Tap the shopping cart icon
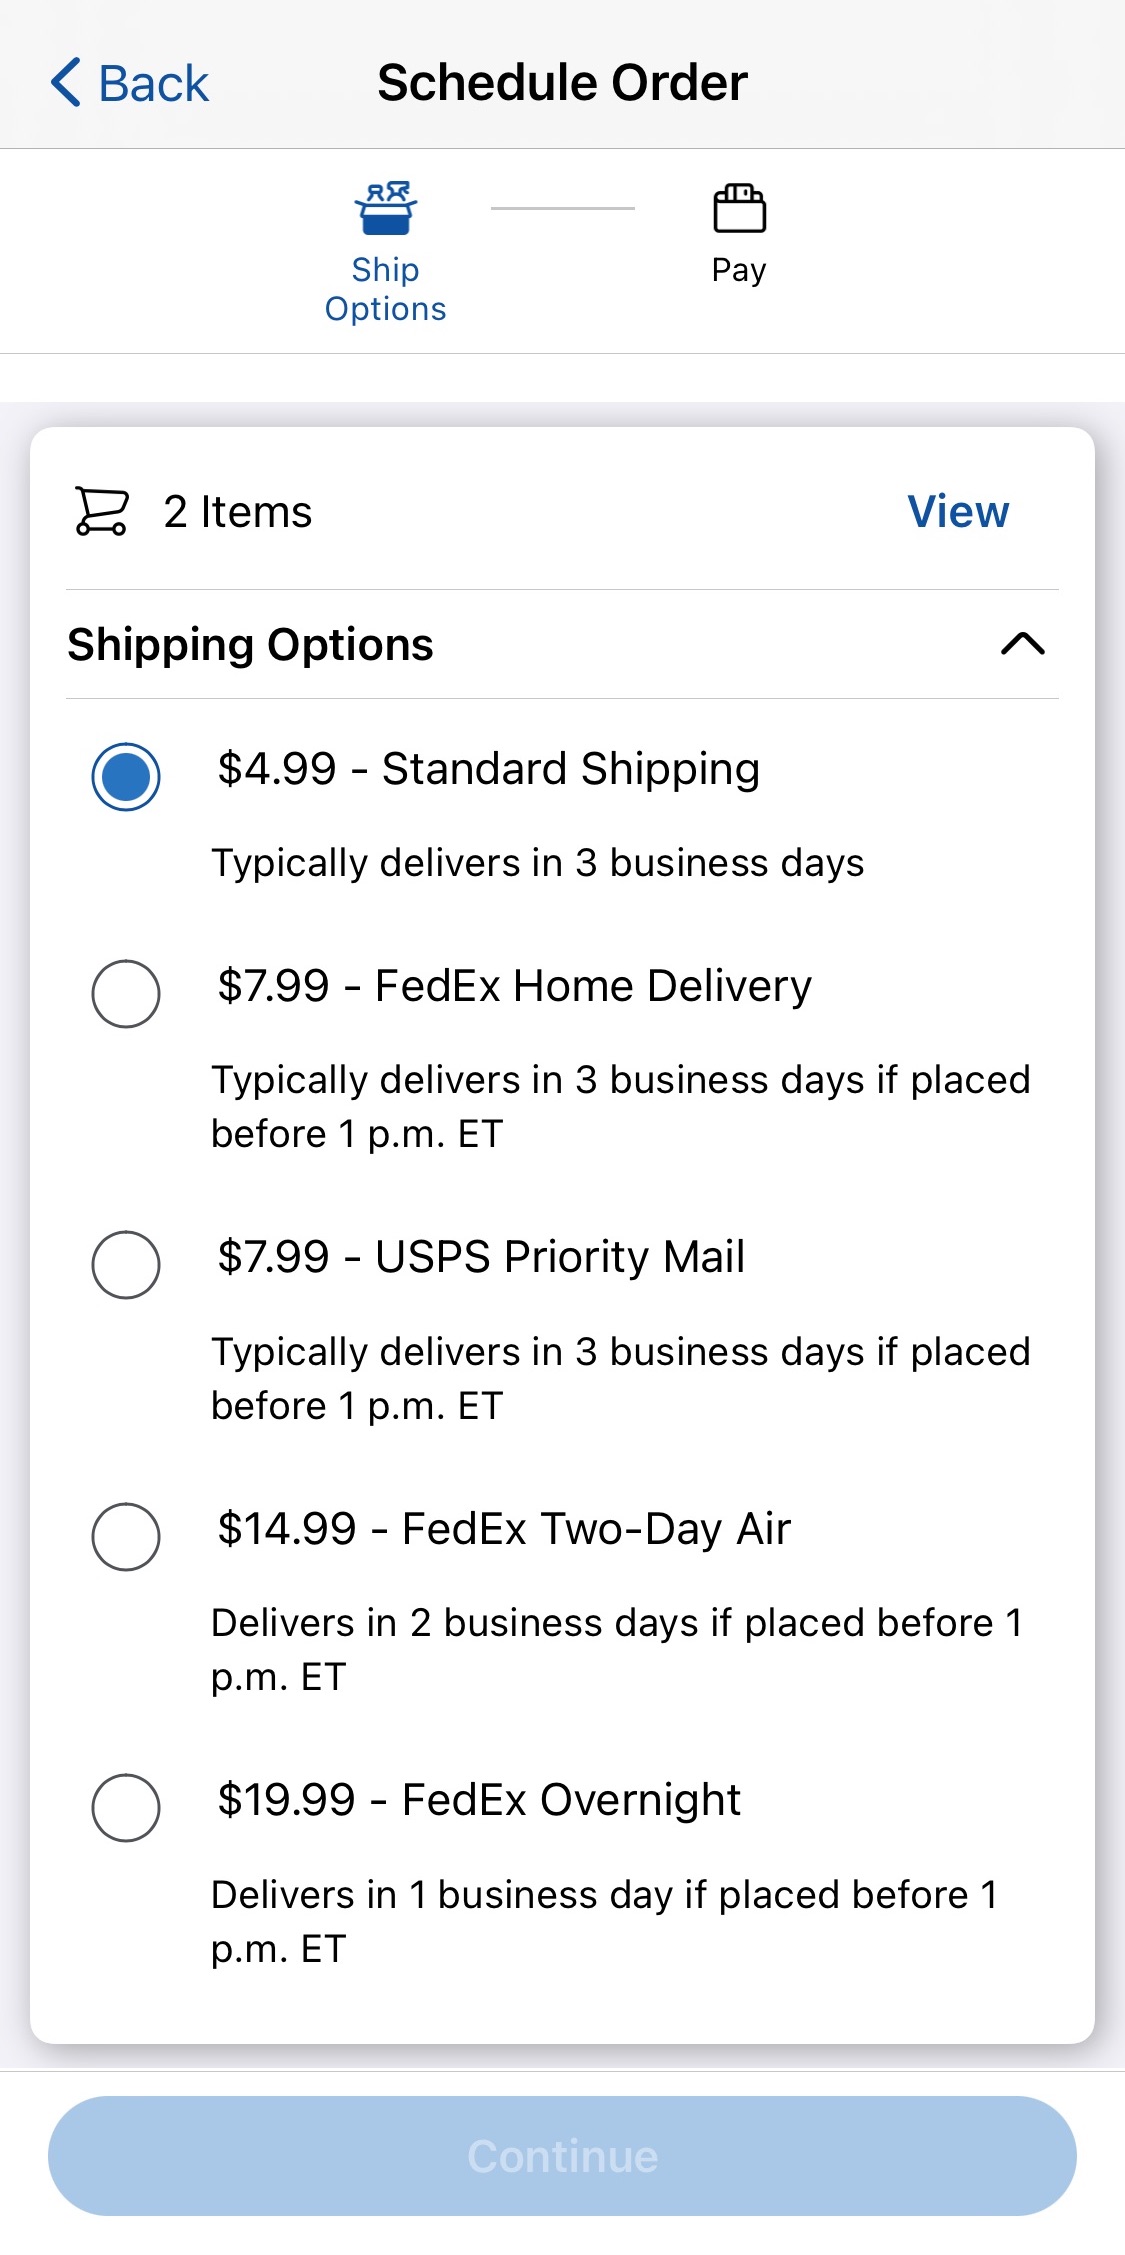This screenshot has width=1125, height=2255. 101,511
